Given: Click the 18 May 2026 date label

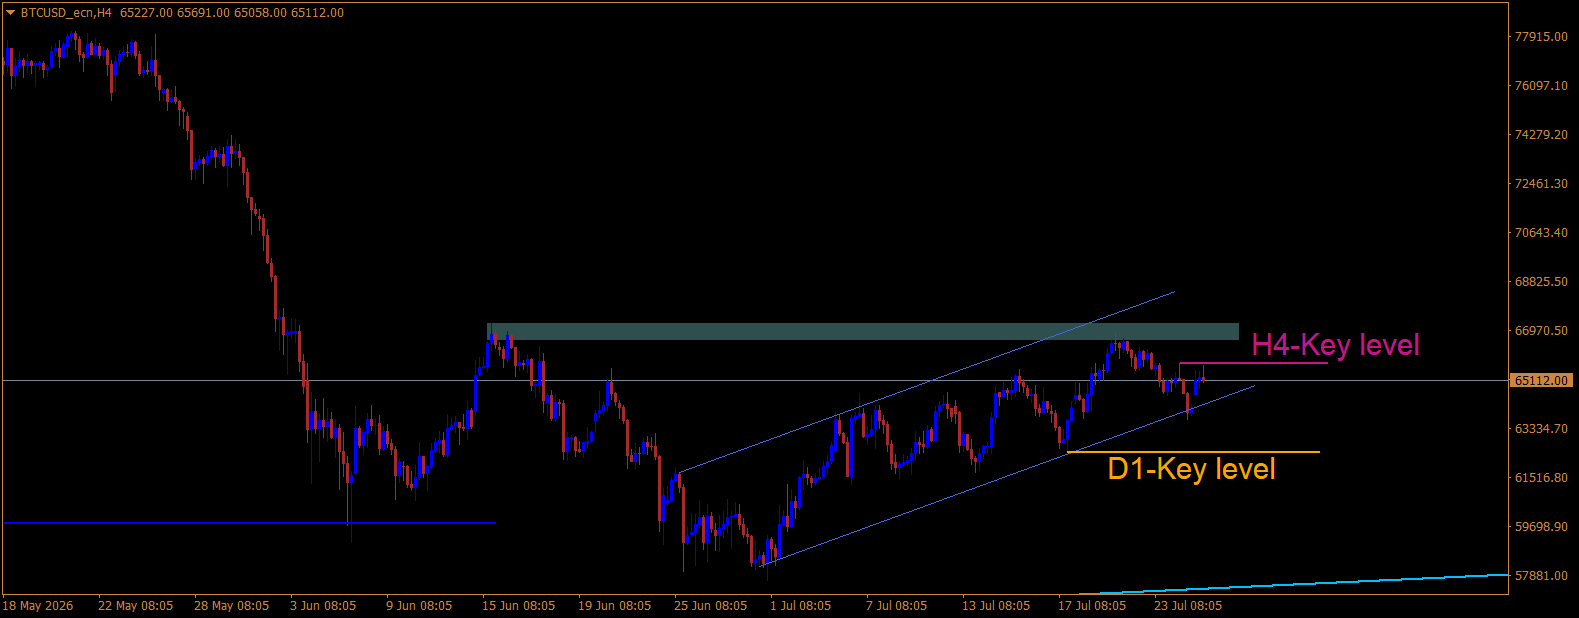Looking at the screenshot, I should point(38,605).
